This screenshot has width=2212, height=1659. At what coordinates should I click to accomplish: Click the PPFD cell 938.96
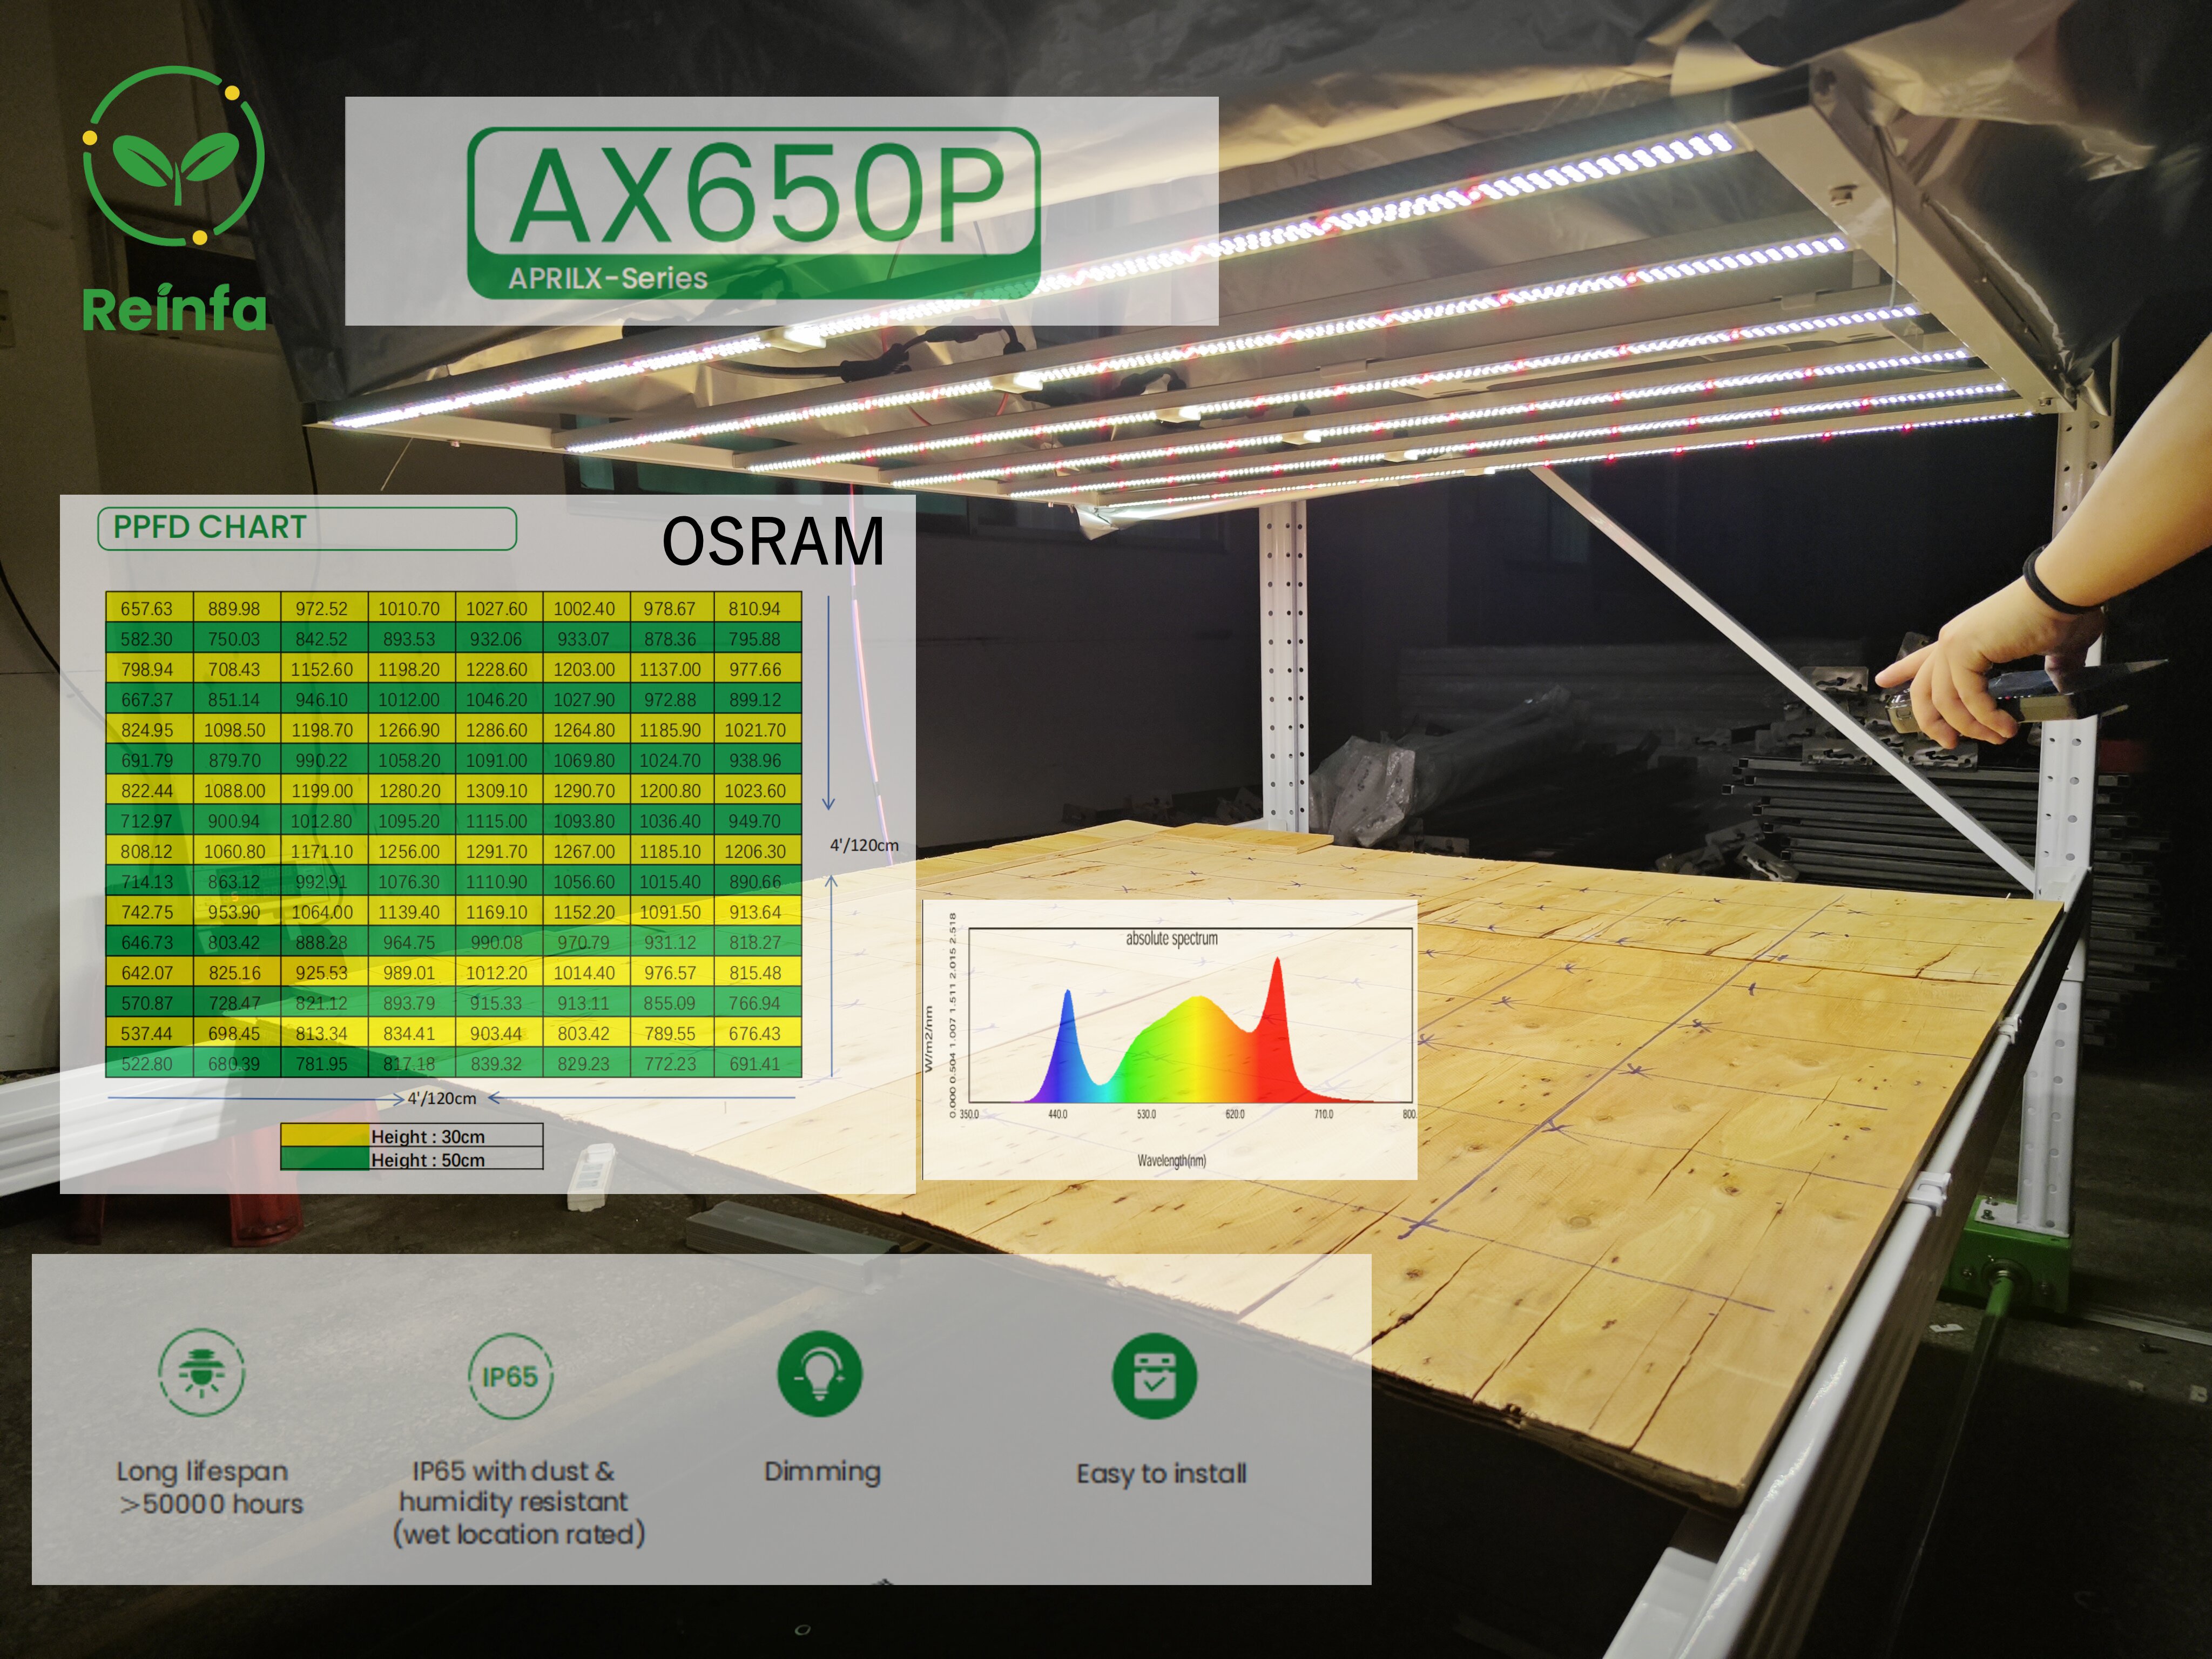point(757,760)
